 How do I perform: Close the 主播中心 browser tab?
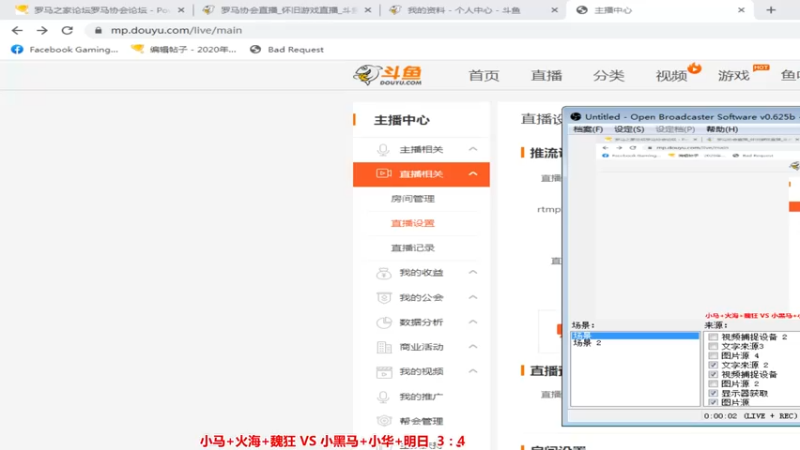[741, 10]
